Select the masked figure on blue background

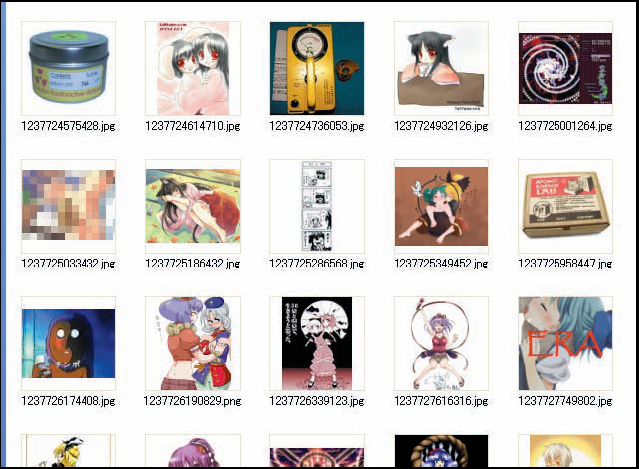pos(68,343)
